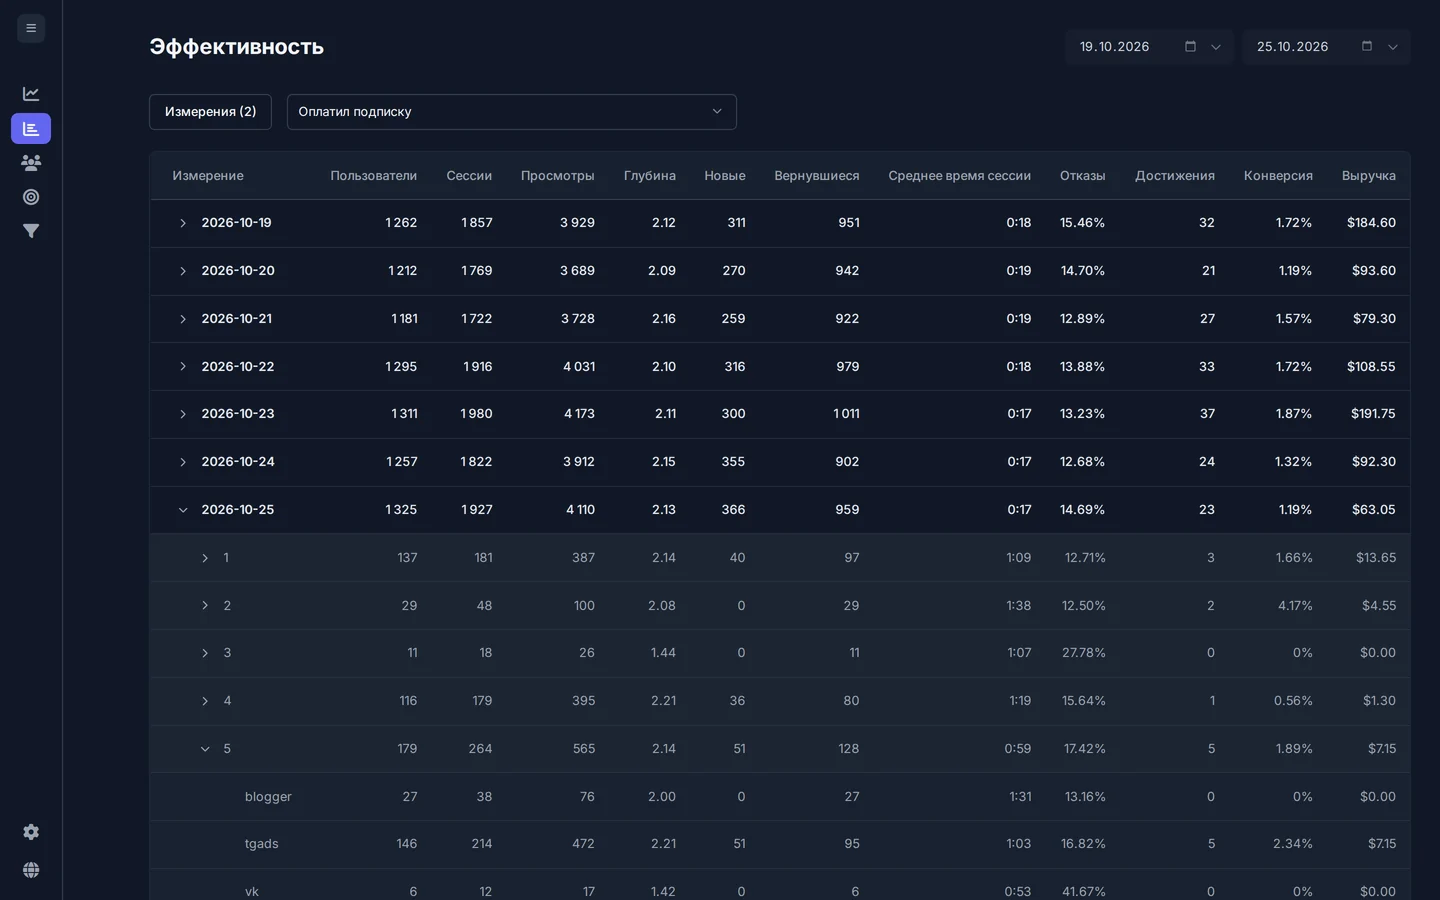Viewport: 1440px width, 900px height.
Task: Sort by Сессии column header
Action: pos(469,176)
